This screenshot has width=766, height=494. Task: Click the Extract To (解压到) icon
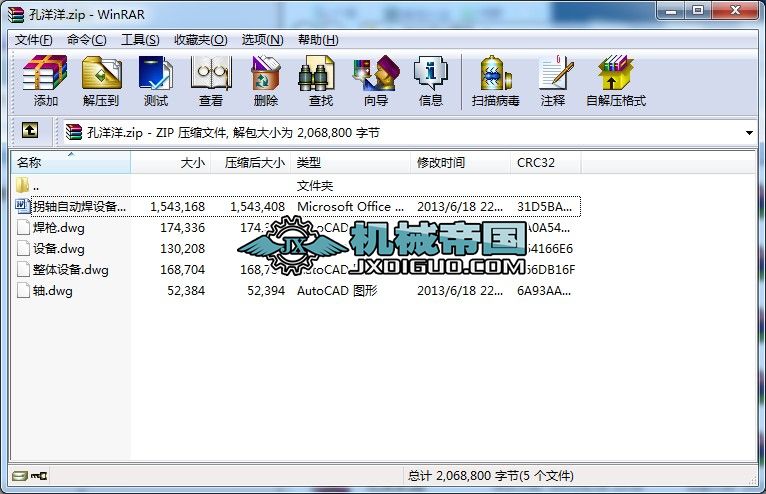(x=101, y=81)
